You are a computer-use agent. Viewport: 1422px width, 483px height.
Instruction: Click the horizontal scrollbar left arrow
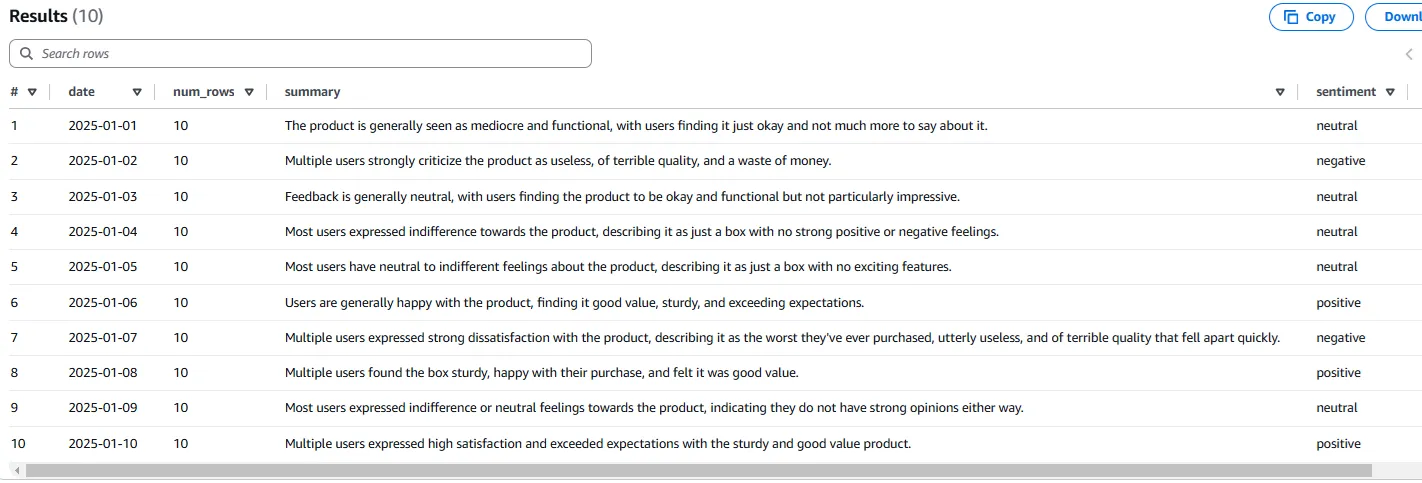(16, 470)
